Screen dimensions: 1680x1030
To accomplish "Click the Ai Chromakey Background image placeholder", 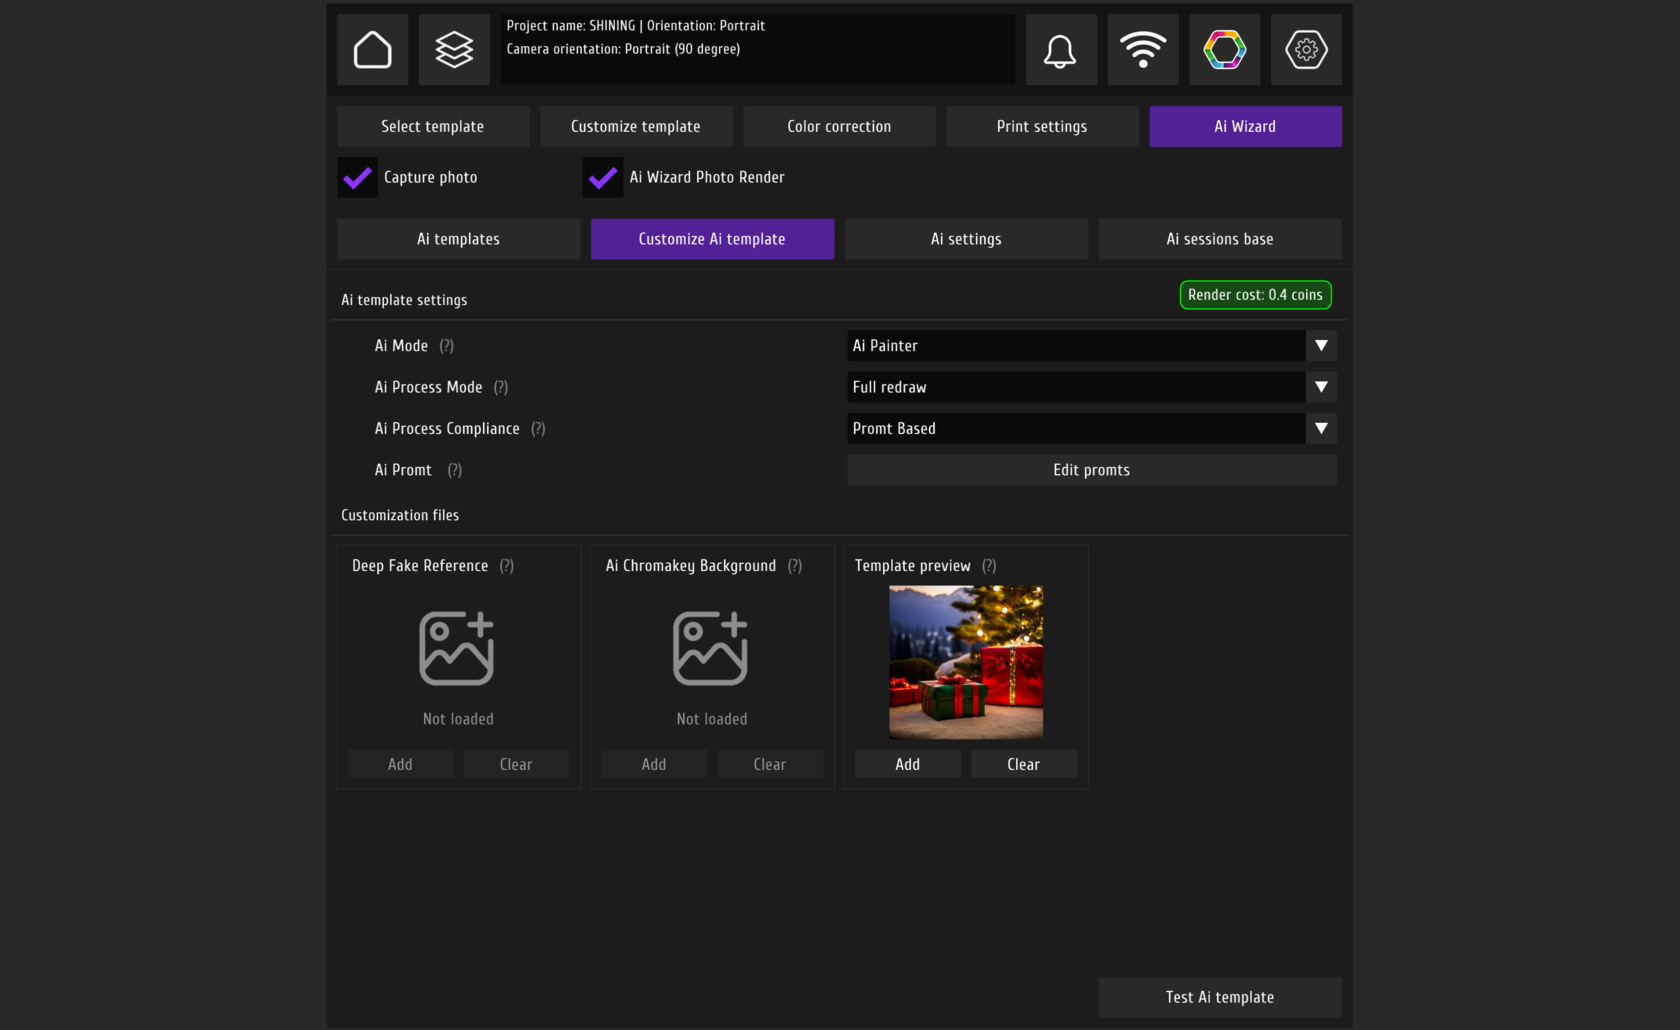I will 711,649.
